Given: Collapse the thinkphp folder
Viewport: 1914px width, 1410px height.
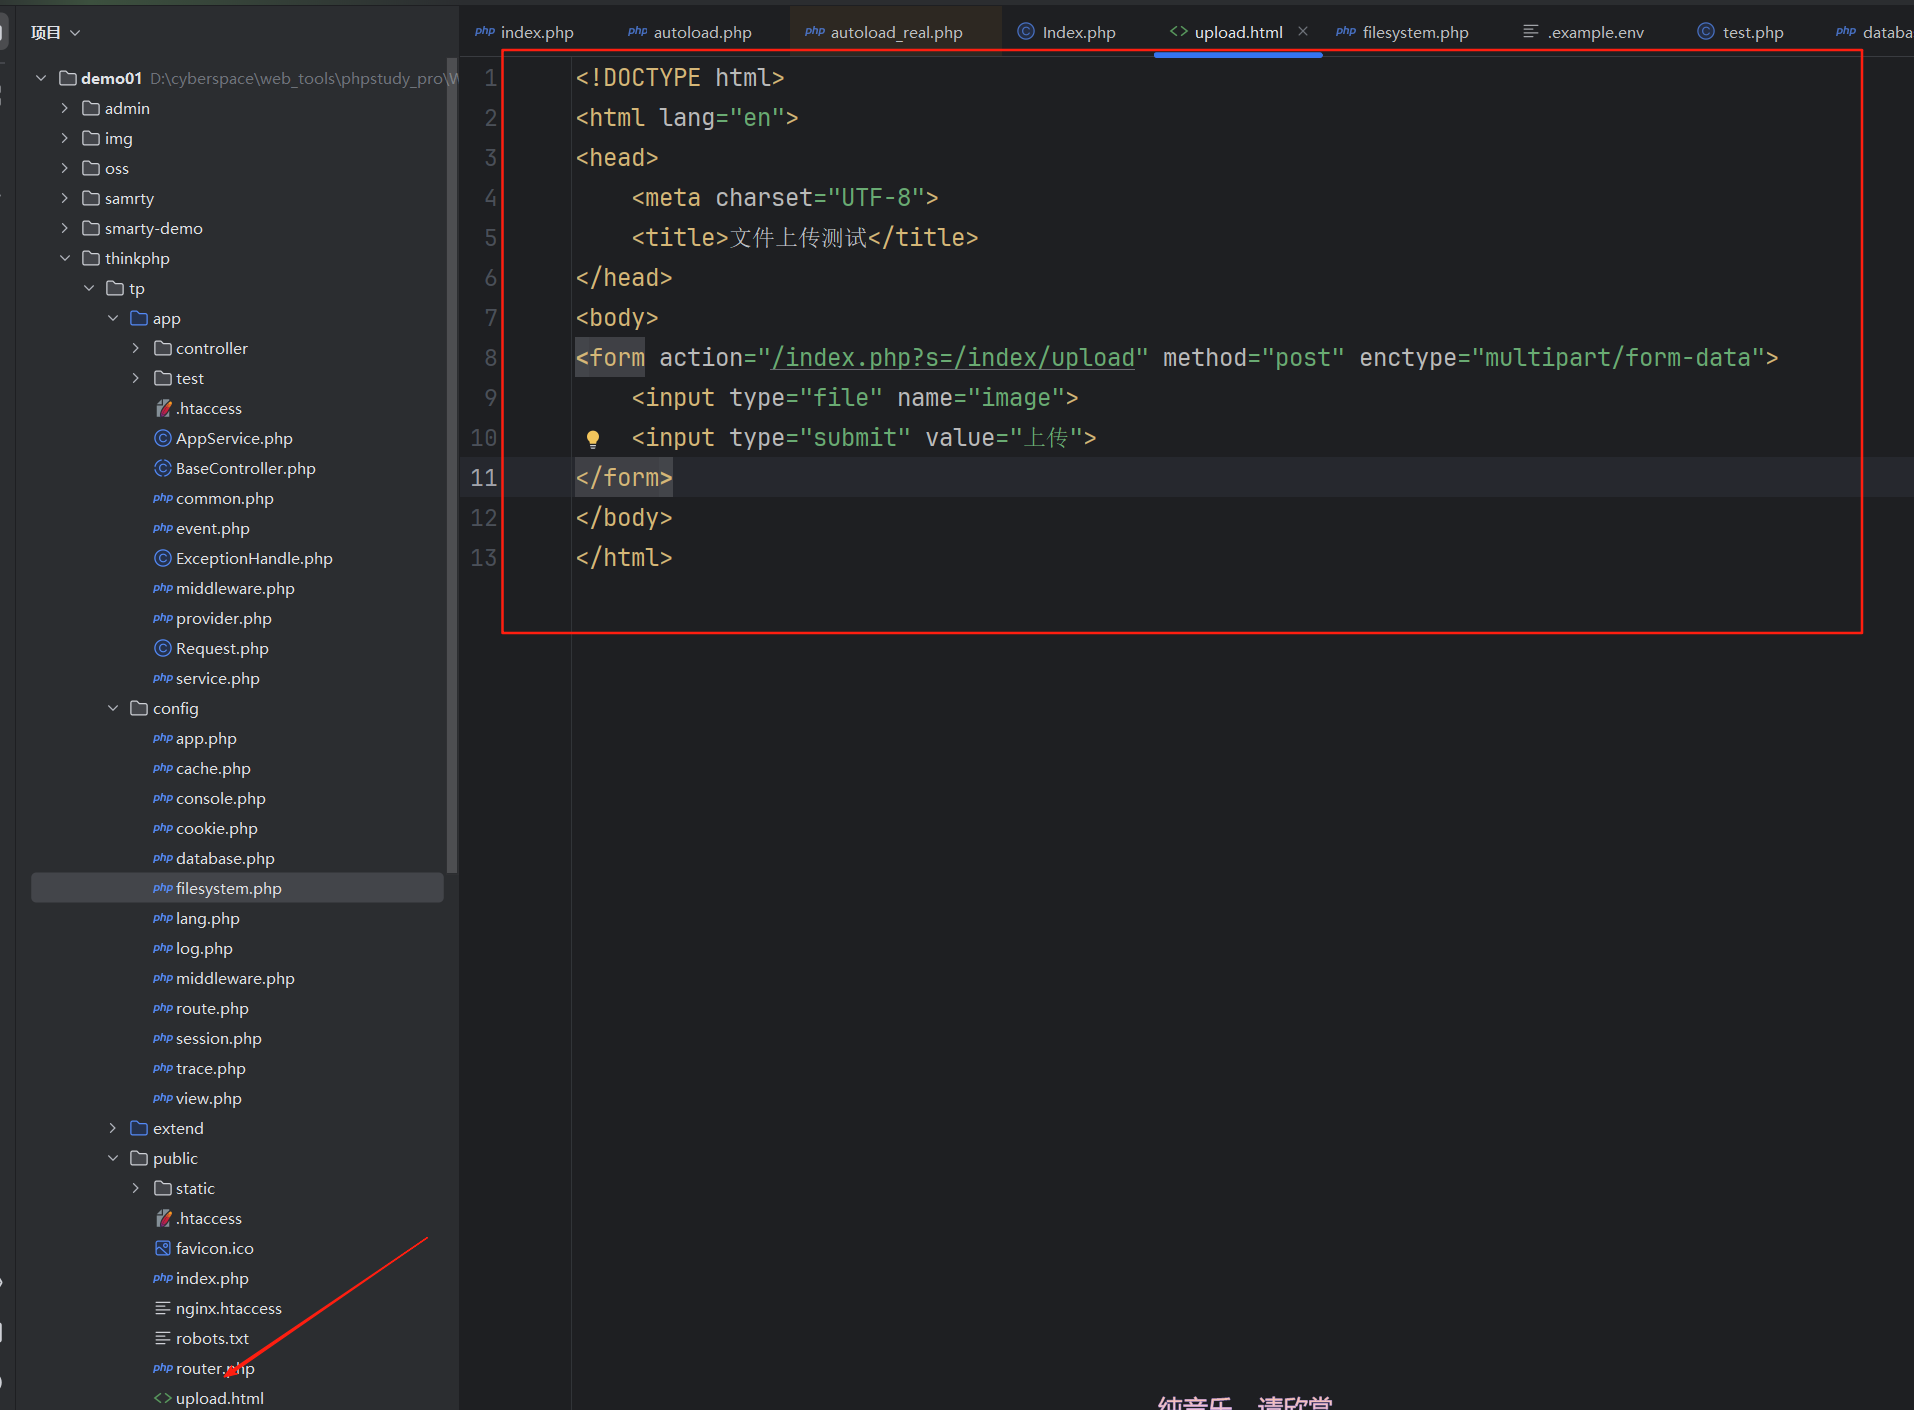Looking at the screenshot, I should (65, 258).
